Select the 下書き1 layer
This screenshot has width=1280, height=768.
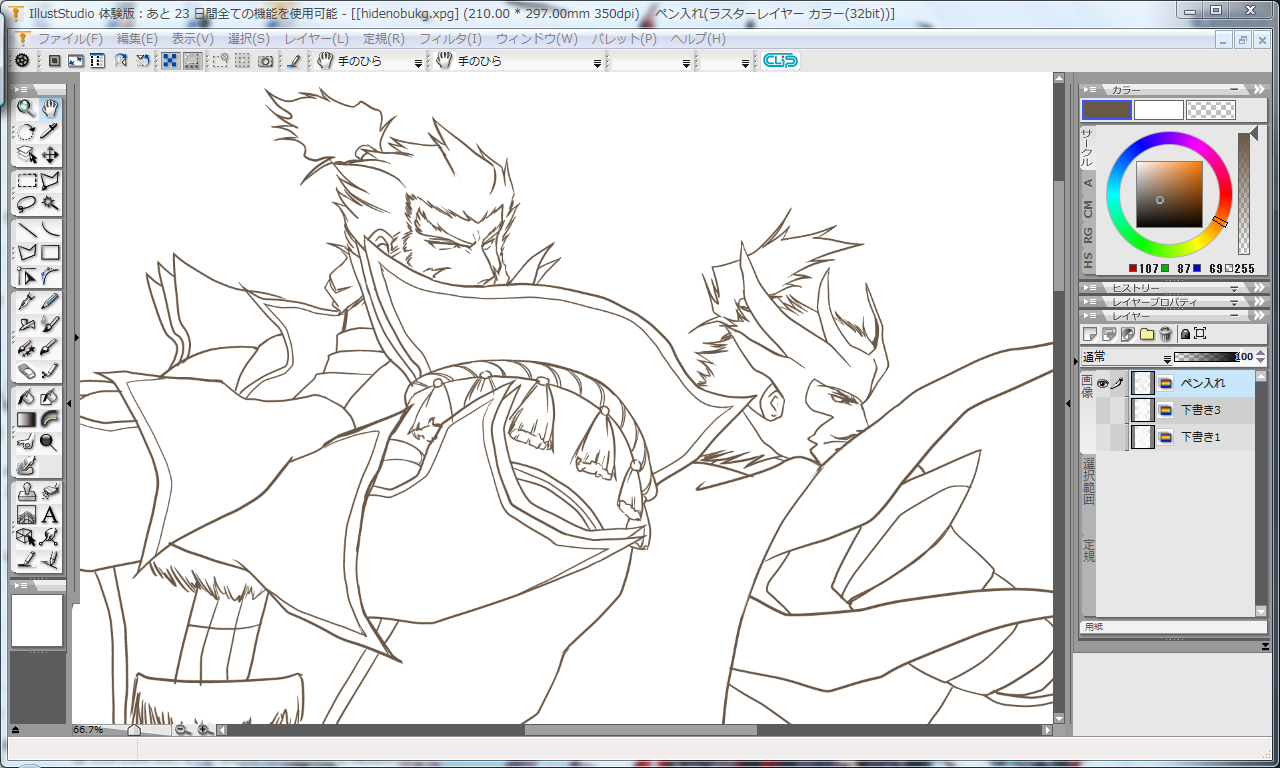pos(1200,437)
